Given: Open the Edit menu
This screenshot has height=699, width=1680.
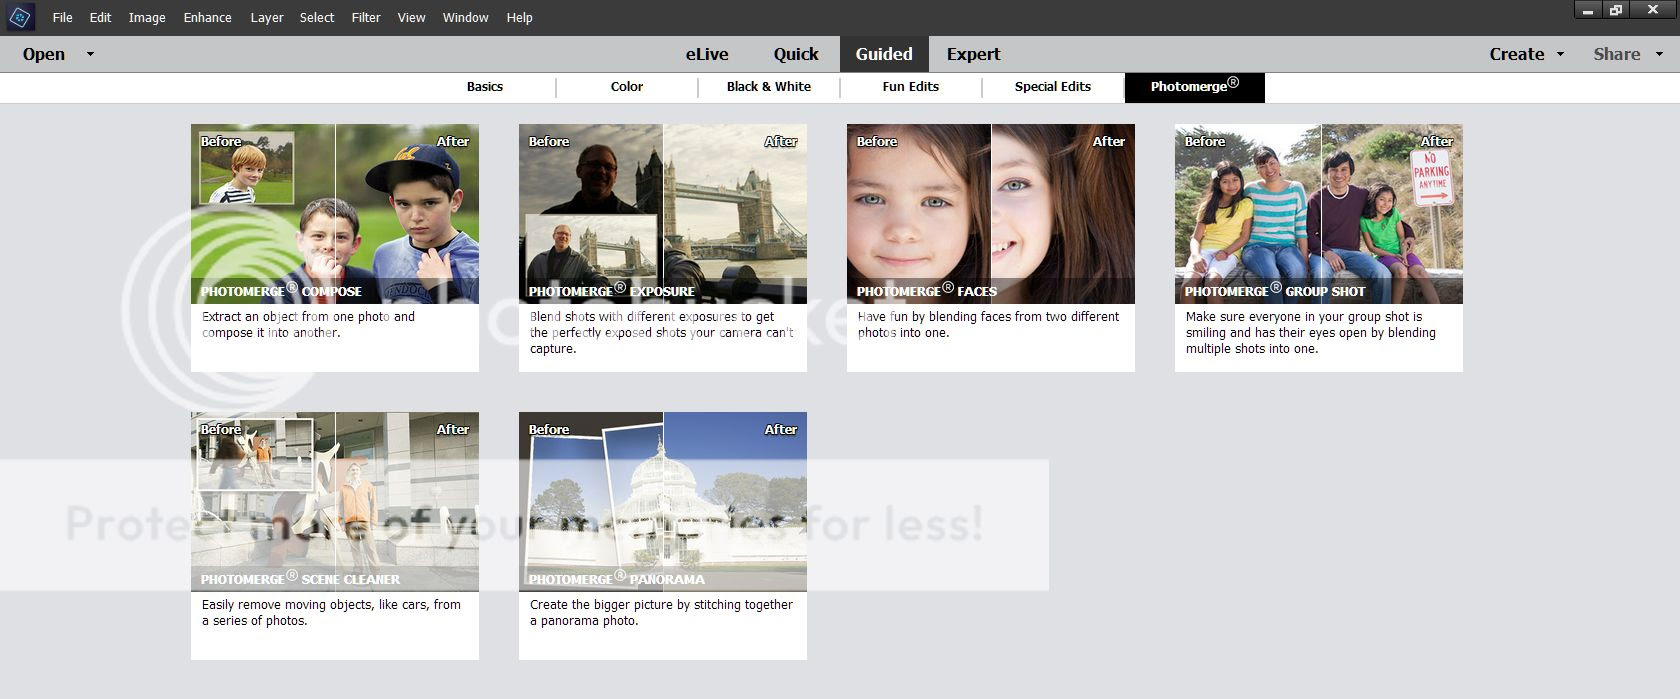Looking at the screenshot, I should coord(100,18).
